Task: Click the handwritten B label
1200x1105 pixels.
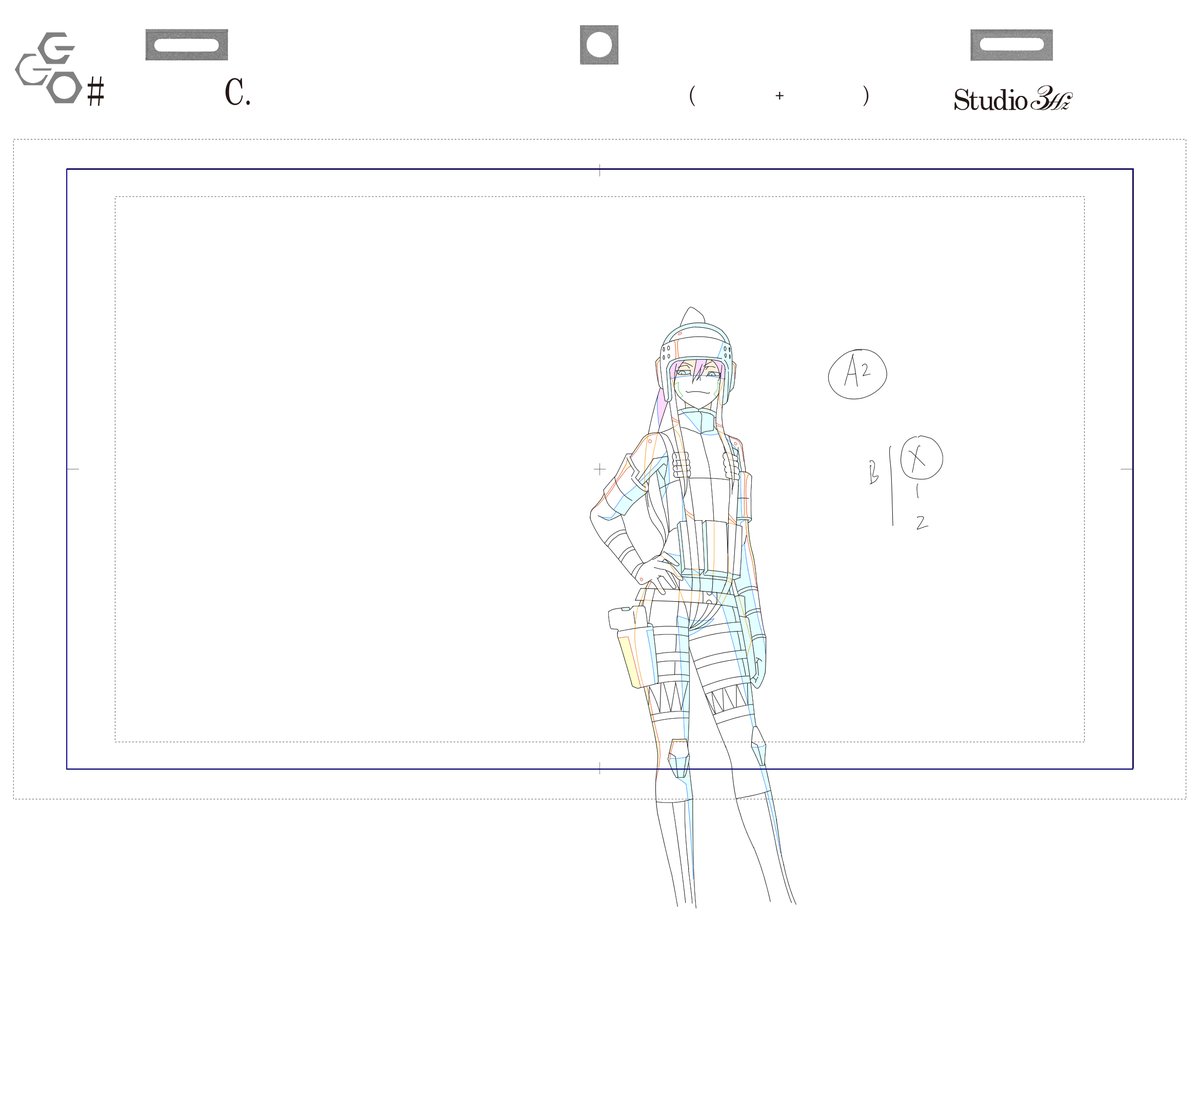Action: click(x=874, y=474)
